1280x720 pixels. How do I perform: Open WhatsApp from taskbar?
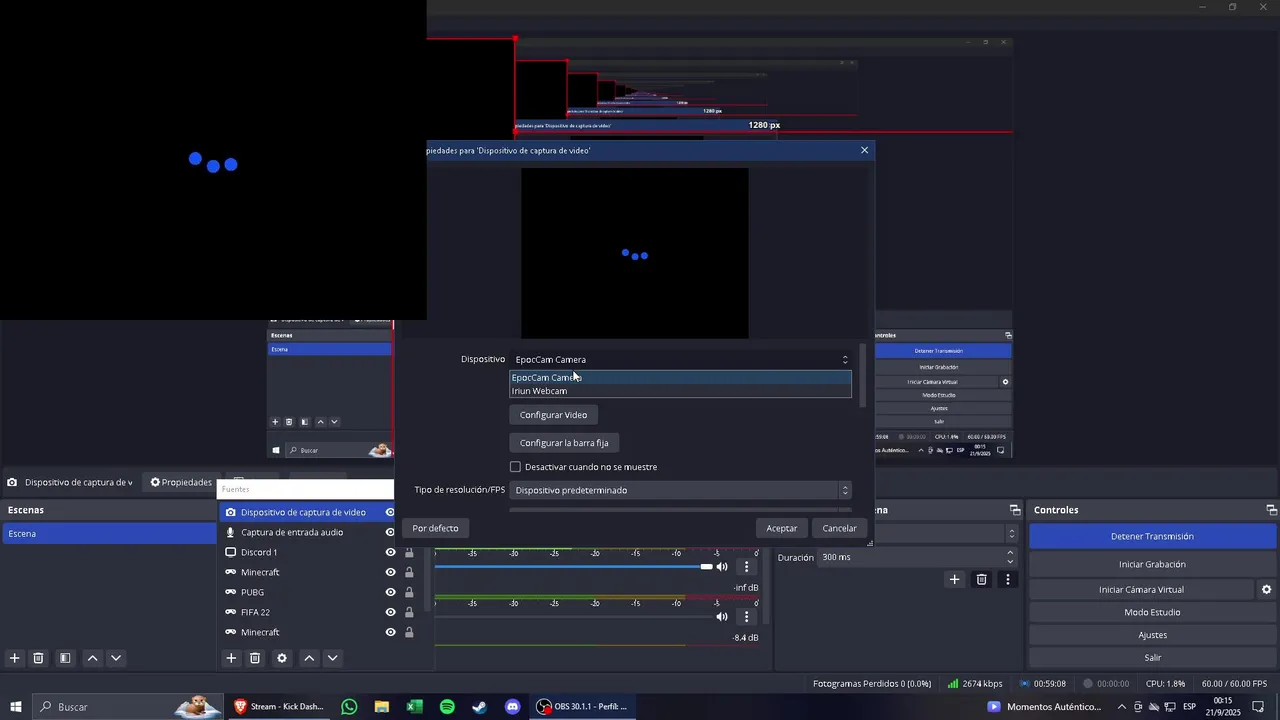pos(349,707)
